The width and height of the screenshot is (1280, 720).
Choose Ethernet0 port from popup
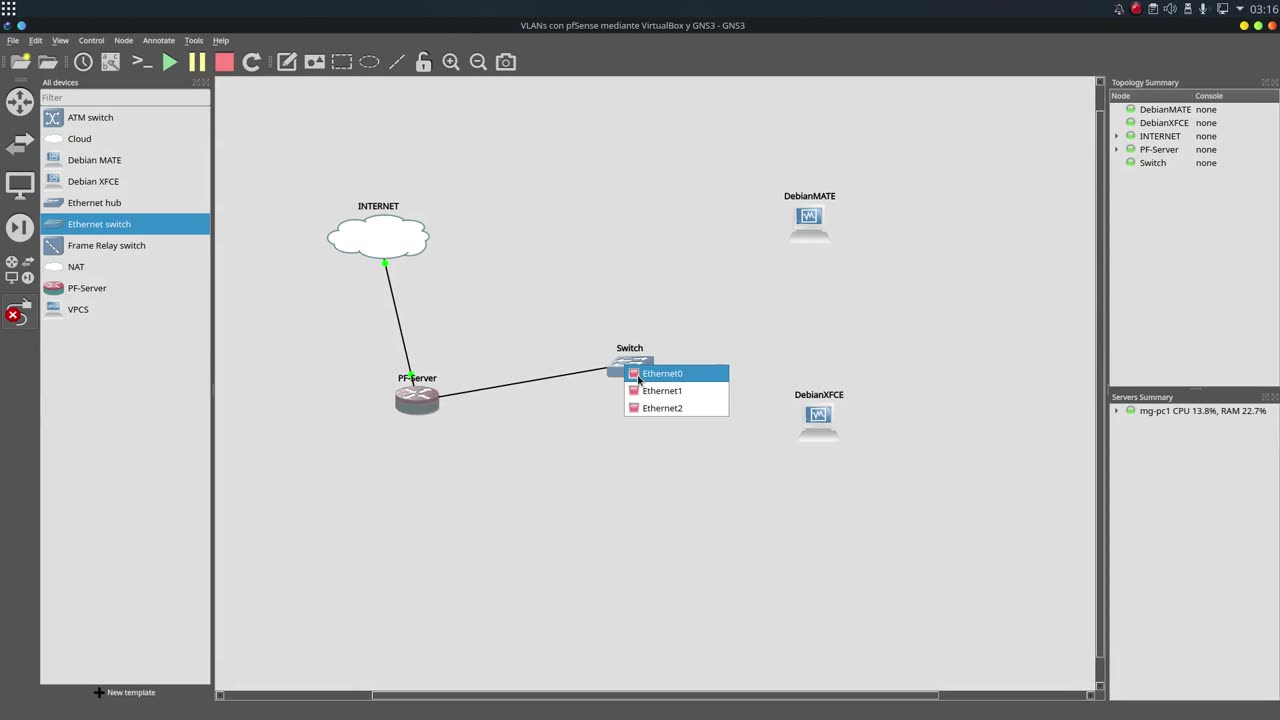tap(677, 373)
